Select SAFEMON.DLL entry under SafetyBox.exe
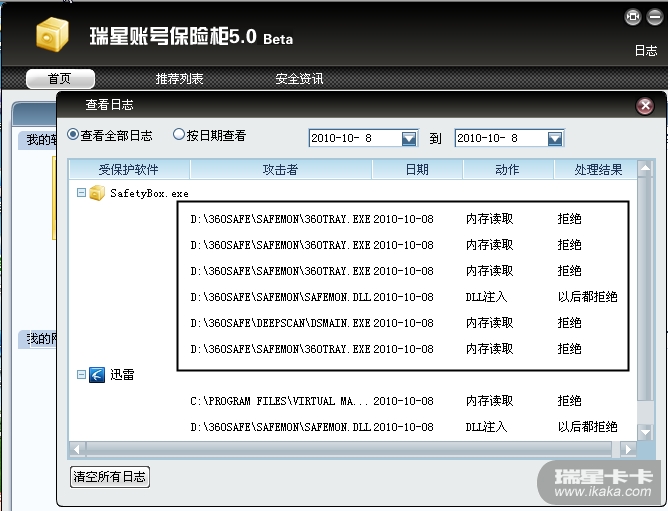 [x=280, y=297]
